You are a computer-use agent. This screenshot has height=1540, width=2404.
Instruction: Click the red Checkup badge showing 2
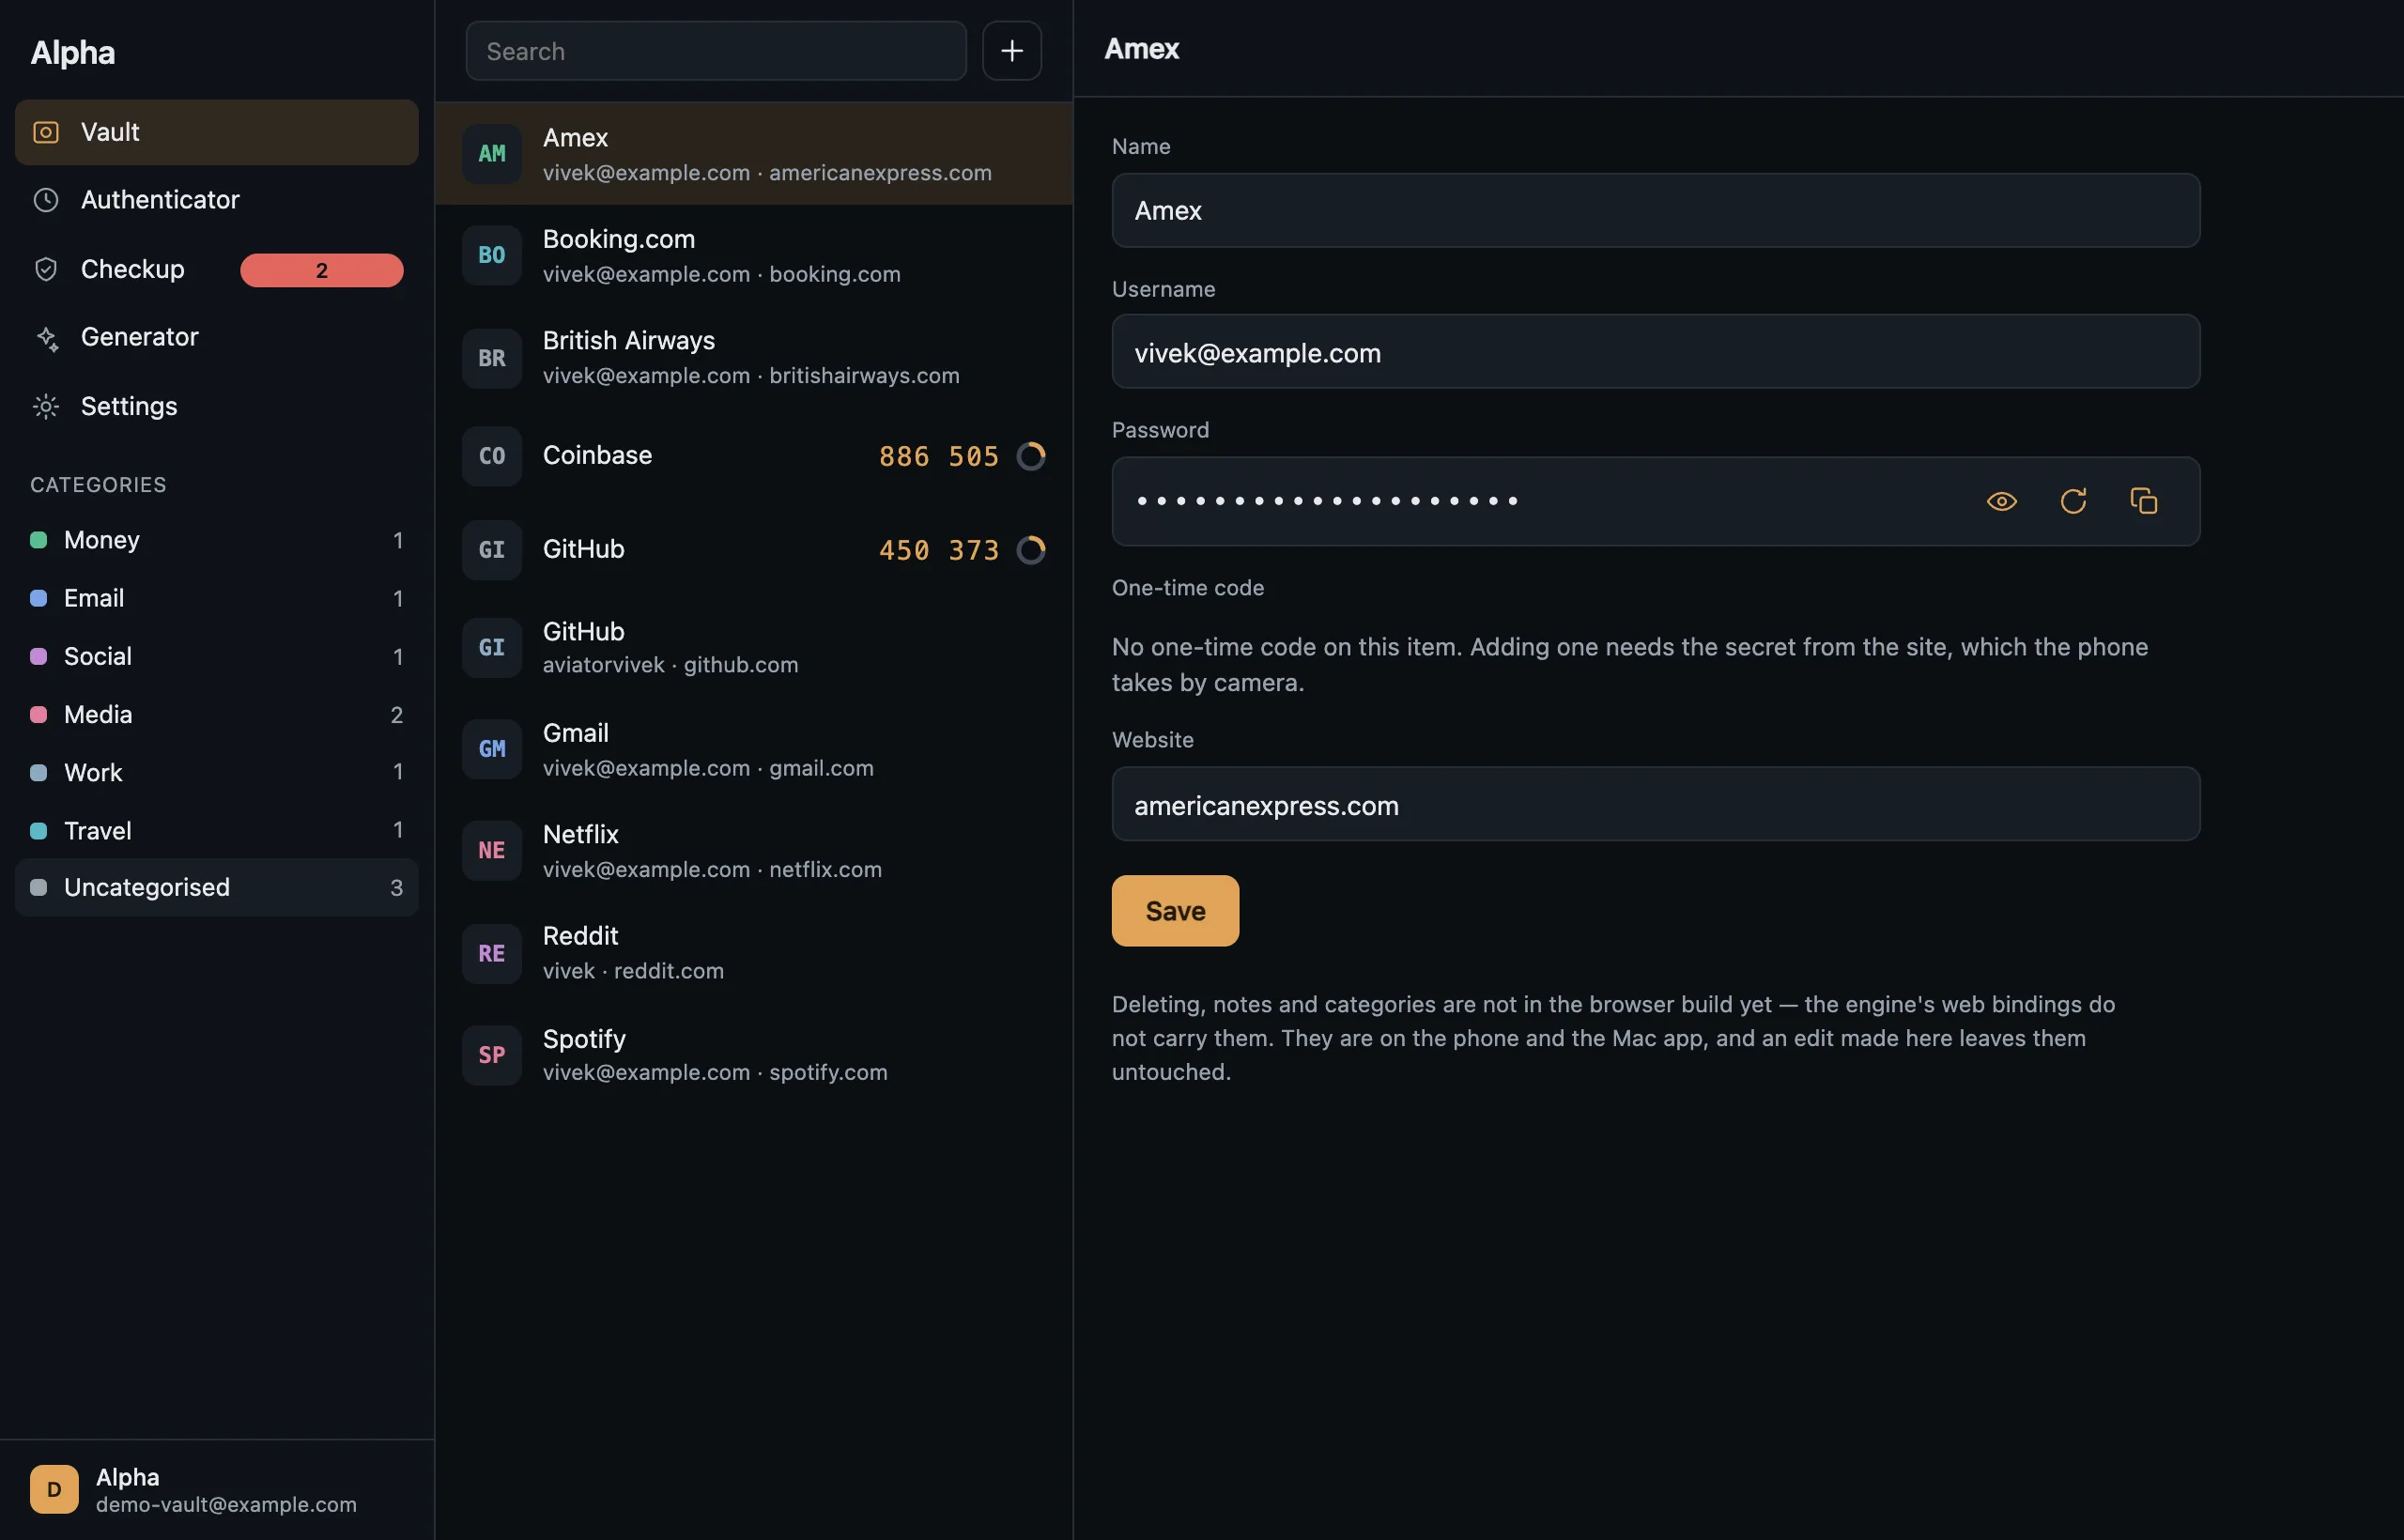point(322,270)
